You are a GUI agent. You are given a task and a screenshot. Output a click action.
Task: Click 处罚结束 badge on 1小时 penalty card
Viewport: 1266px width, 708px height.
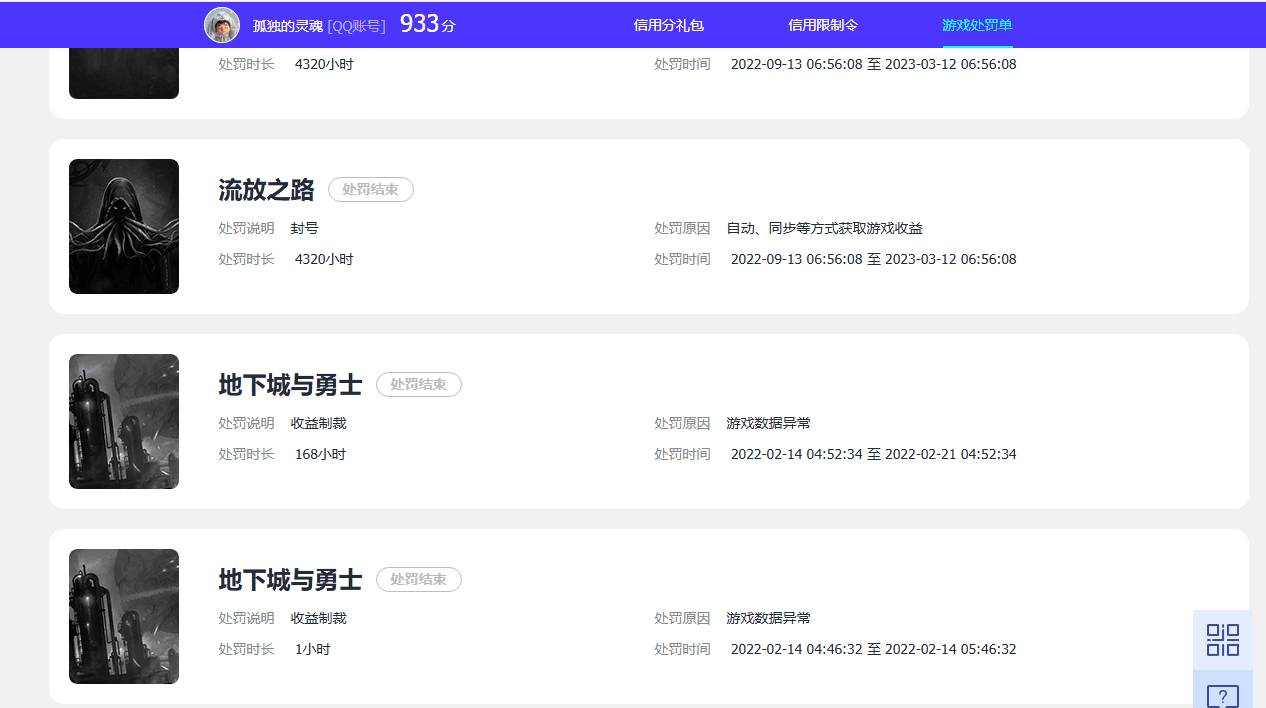[x=418, y=580]
